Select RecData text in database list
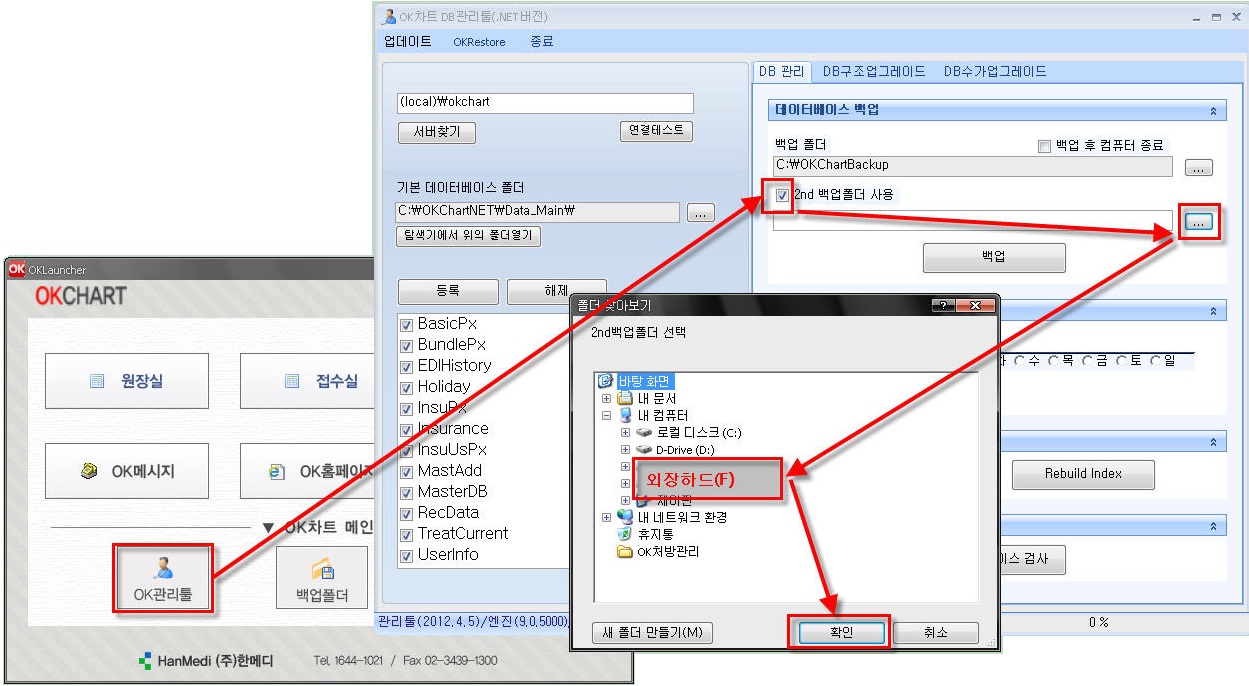1249x686 pixels. pyautogui.click(x=448, y=513)
